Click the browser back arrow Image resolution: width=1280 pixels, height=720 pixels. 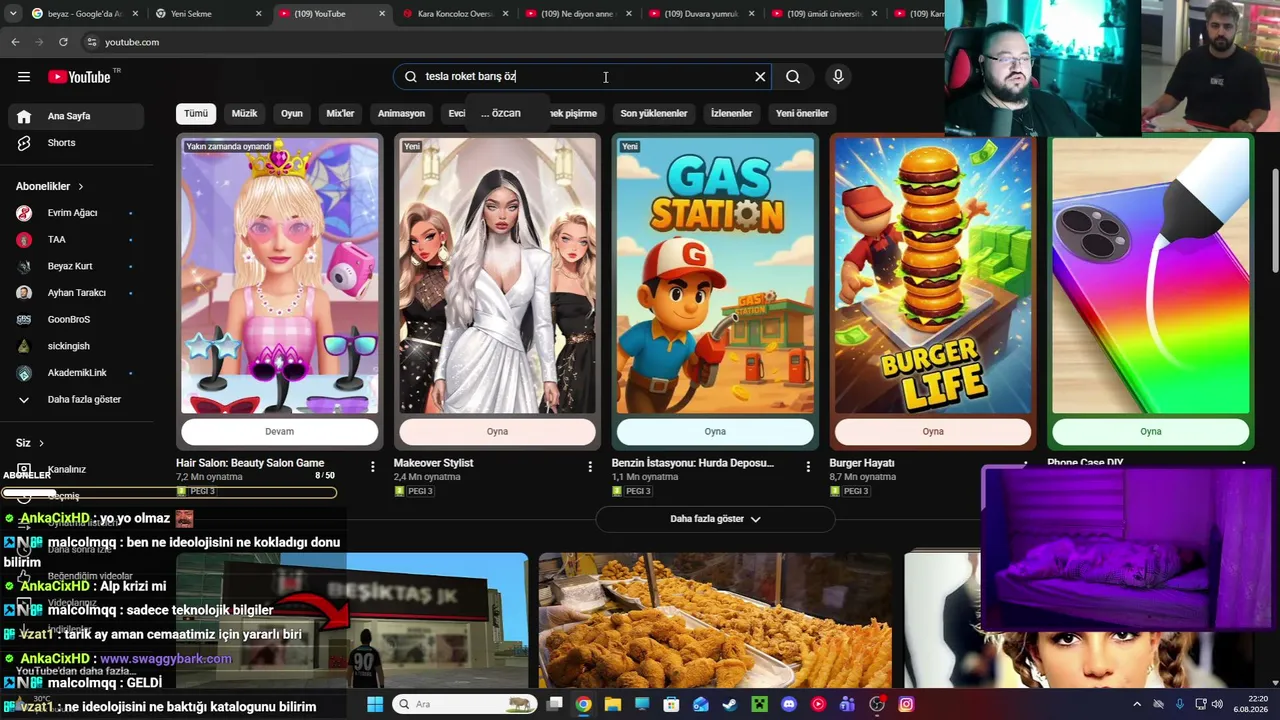(x=15, y=42)
